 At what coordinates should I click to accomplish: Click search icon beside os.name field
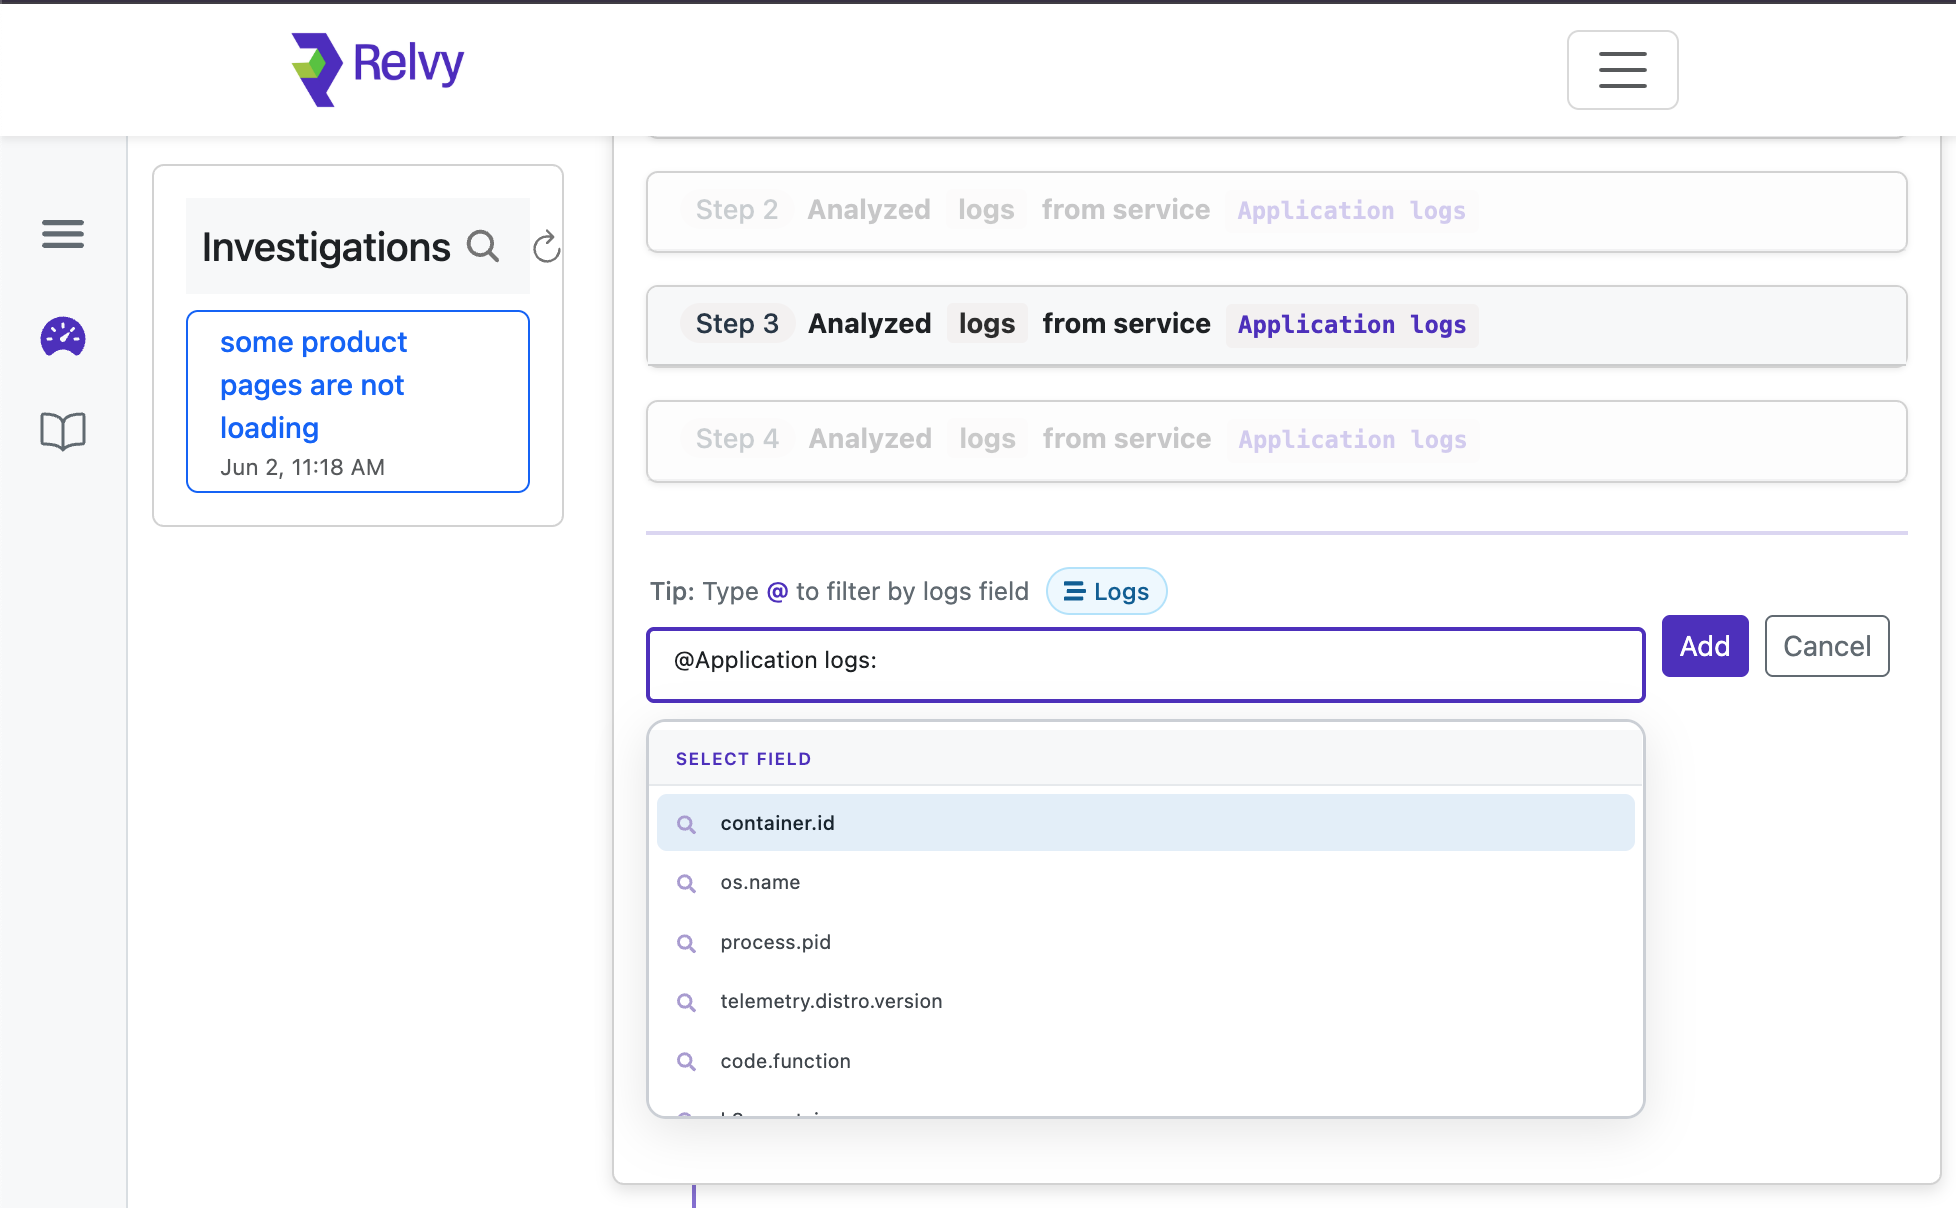686,883
